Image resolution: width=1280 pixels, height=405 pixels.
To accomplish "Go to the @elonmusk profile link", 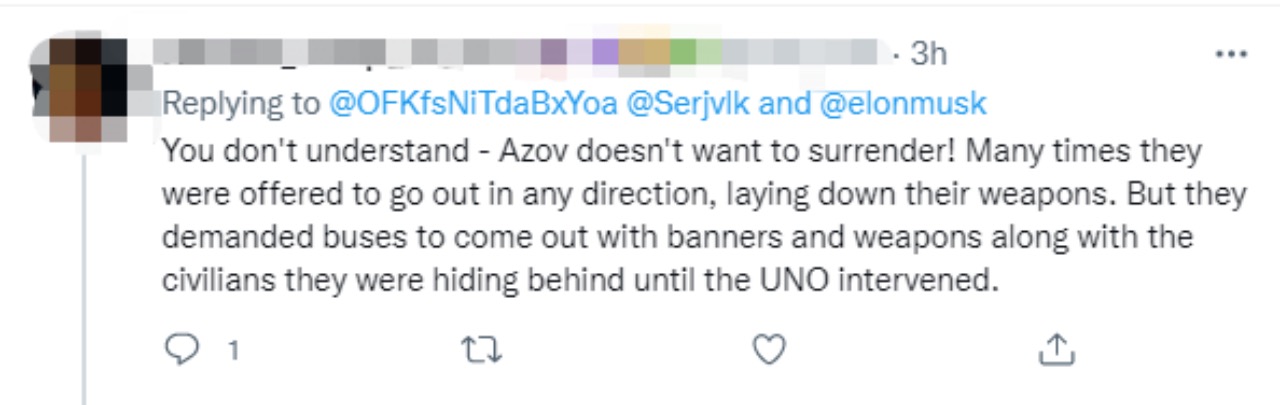I will pos(903,103).
